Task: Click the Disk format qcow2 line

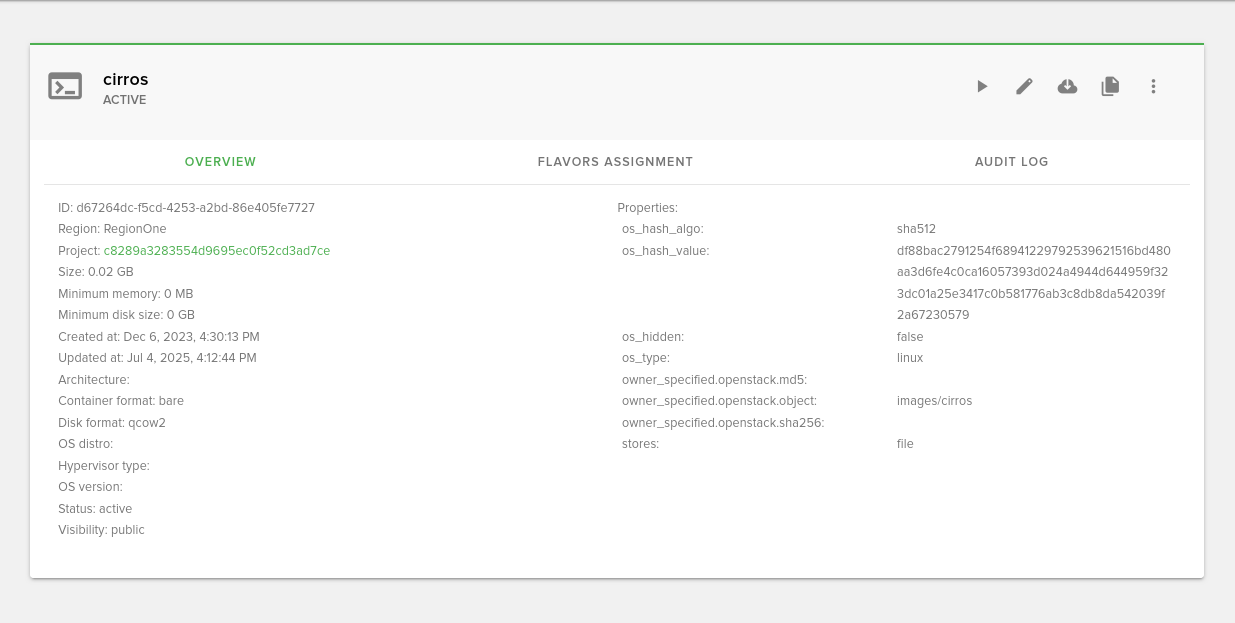Action: pyautogui.click(x=112, y=423)
